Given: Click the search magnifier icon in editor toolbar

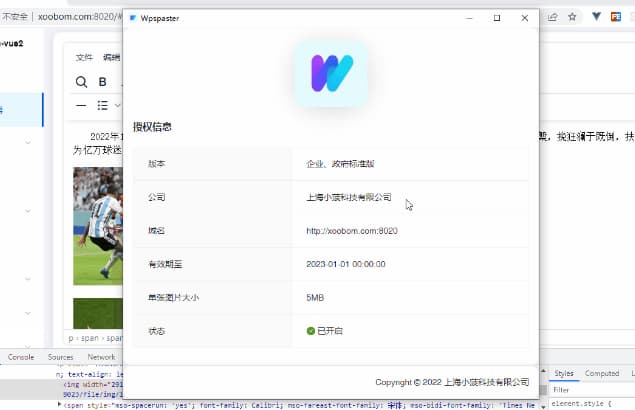Looking at the screenshot, I should coord(81,82).
